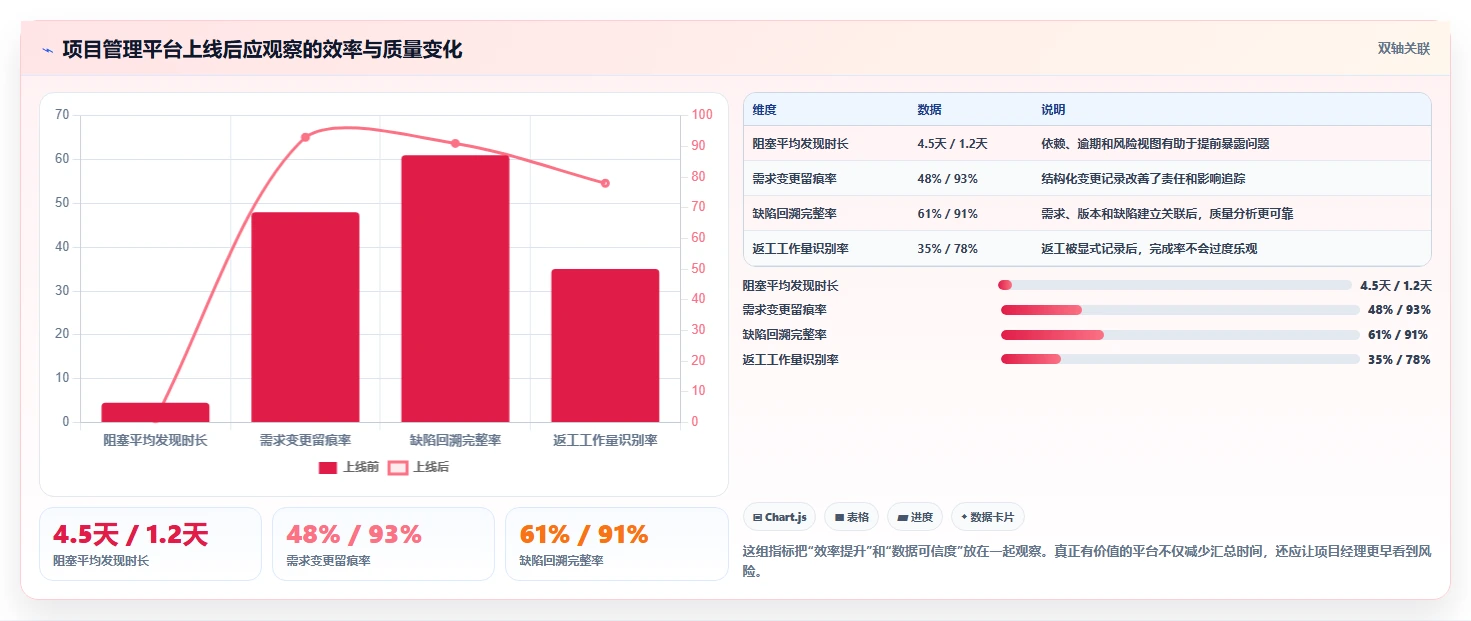
Task: Click the summary paragraph starting 这组指标
Action: click(1088, 562)
